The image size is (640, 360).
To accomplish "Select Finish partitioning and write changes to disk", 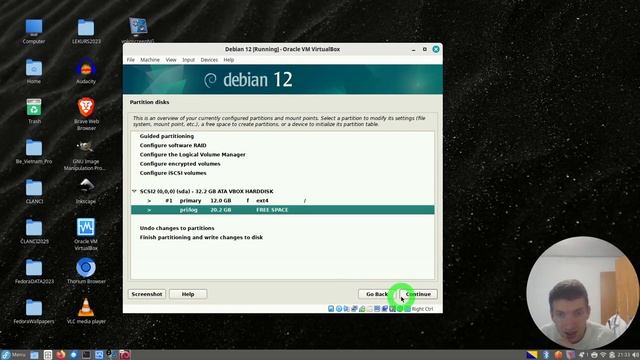I will coord(201,237).
